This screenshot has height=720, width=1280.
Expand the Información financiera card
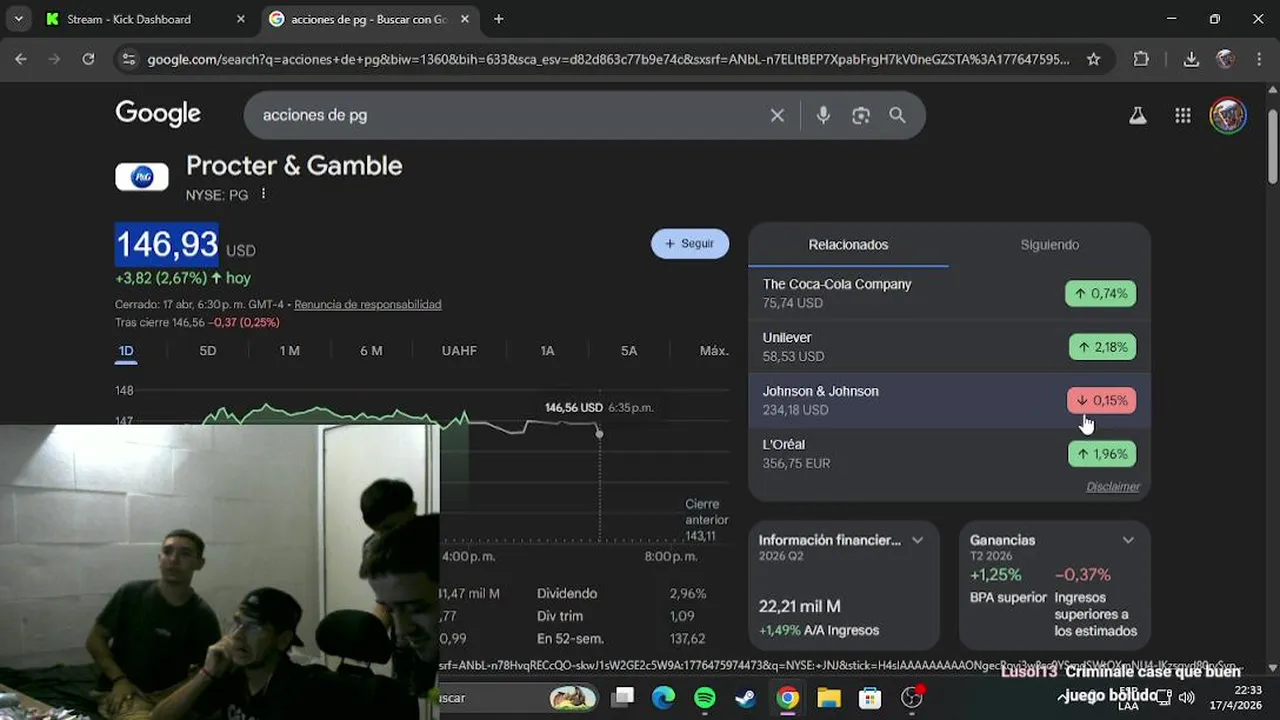pos(917,540)
